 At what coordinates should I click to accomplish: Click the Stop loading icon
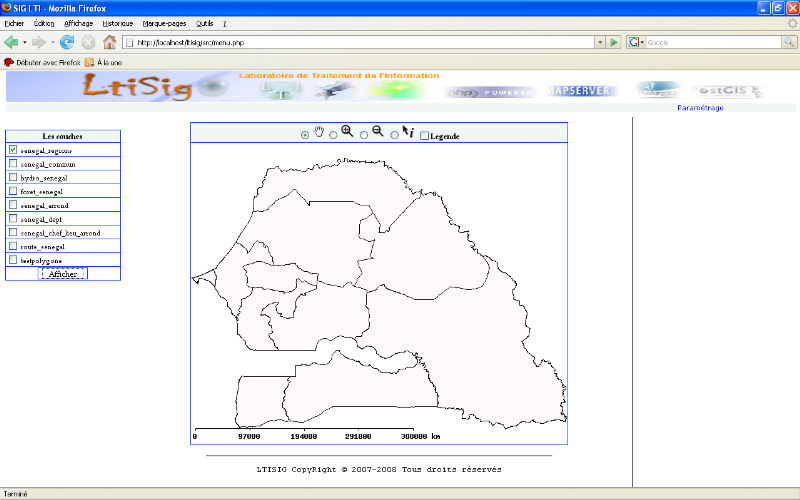coord(88,42)
